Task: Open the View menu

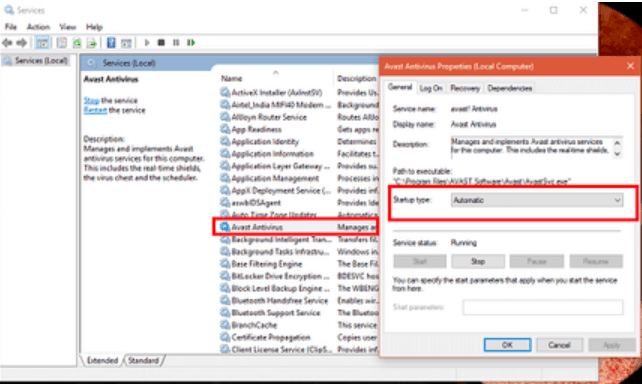Action: 68,27
